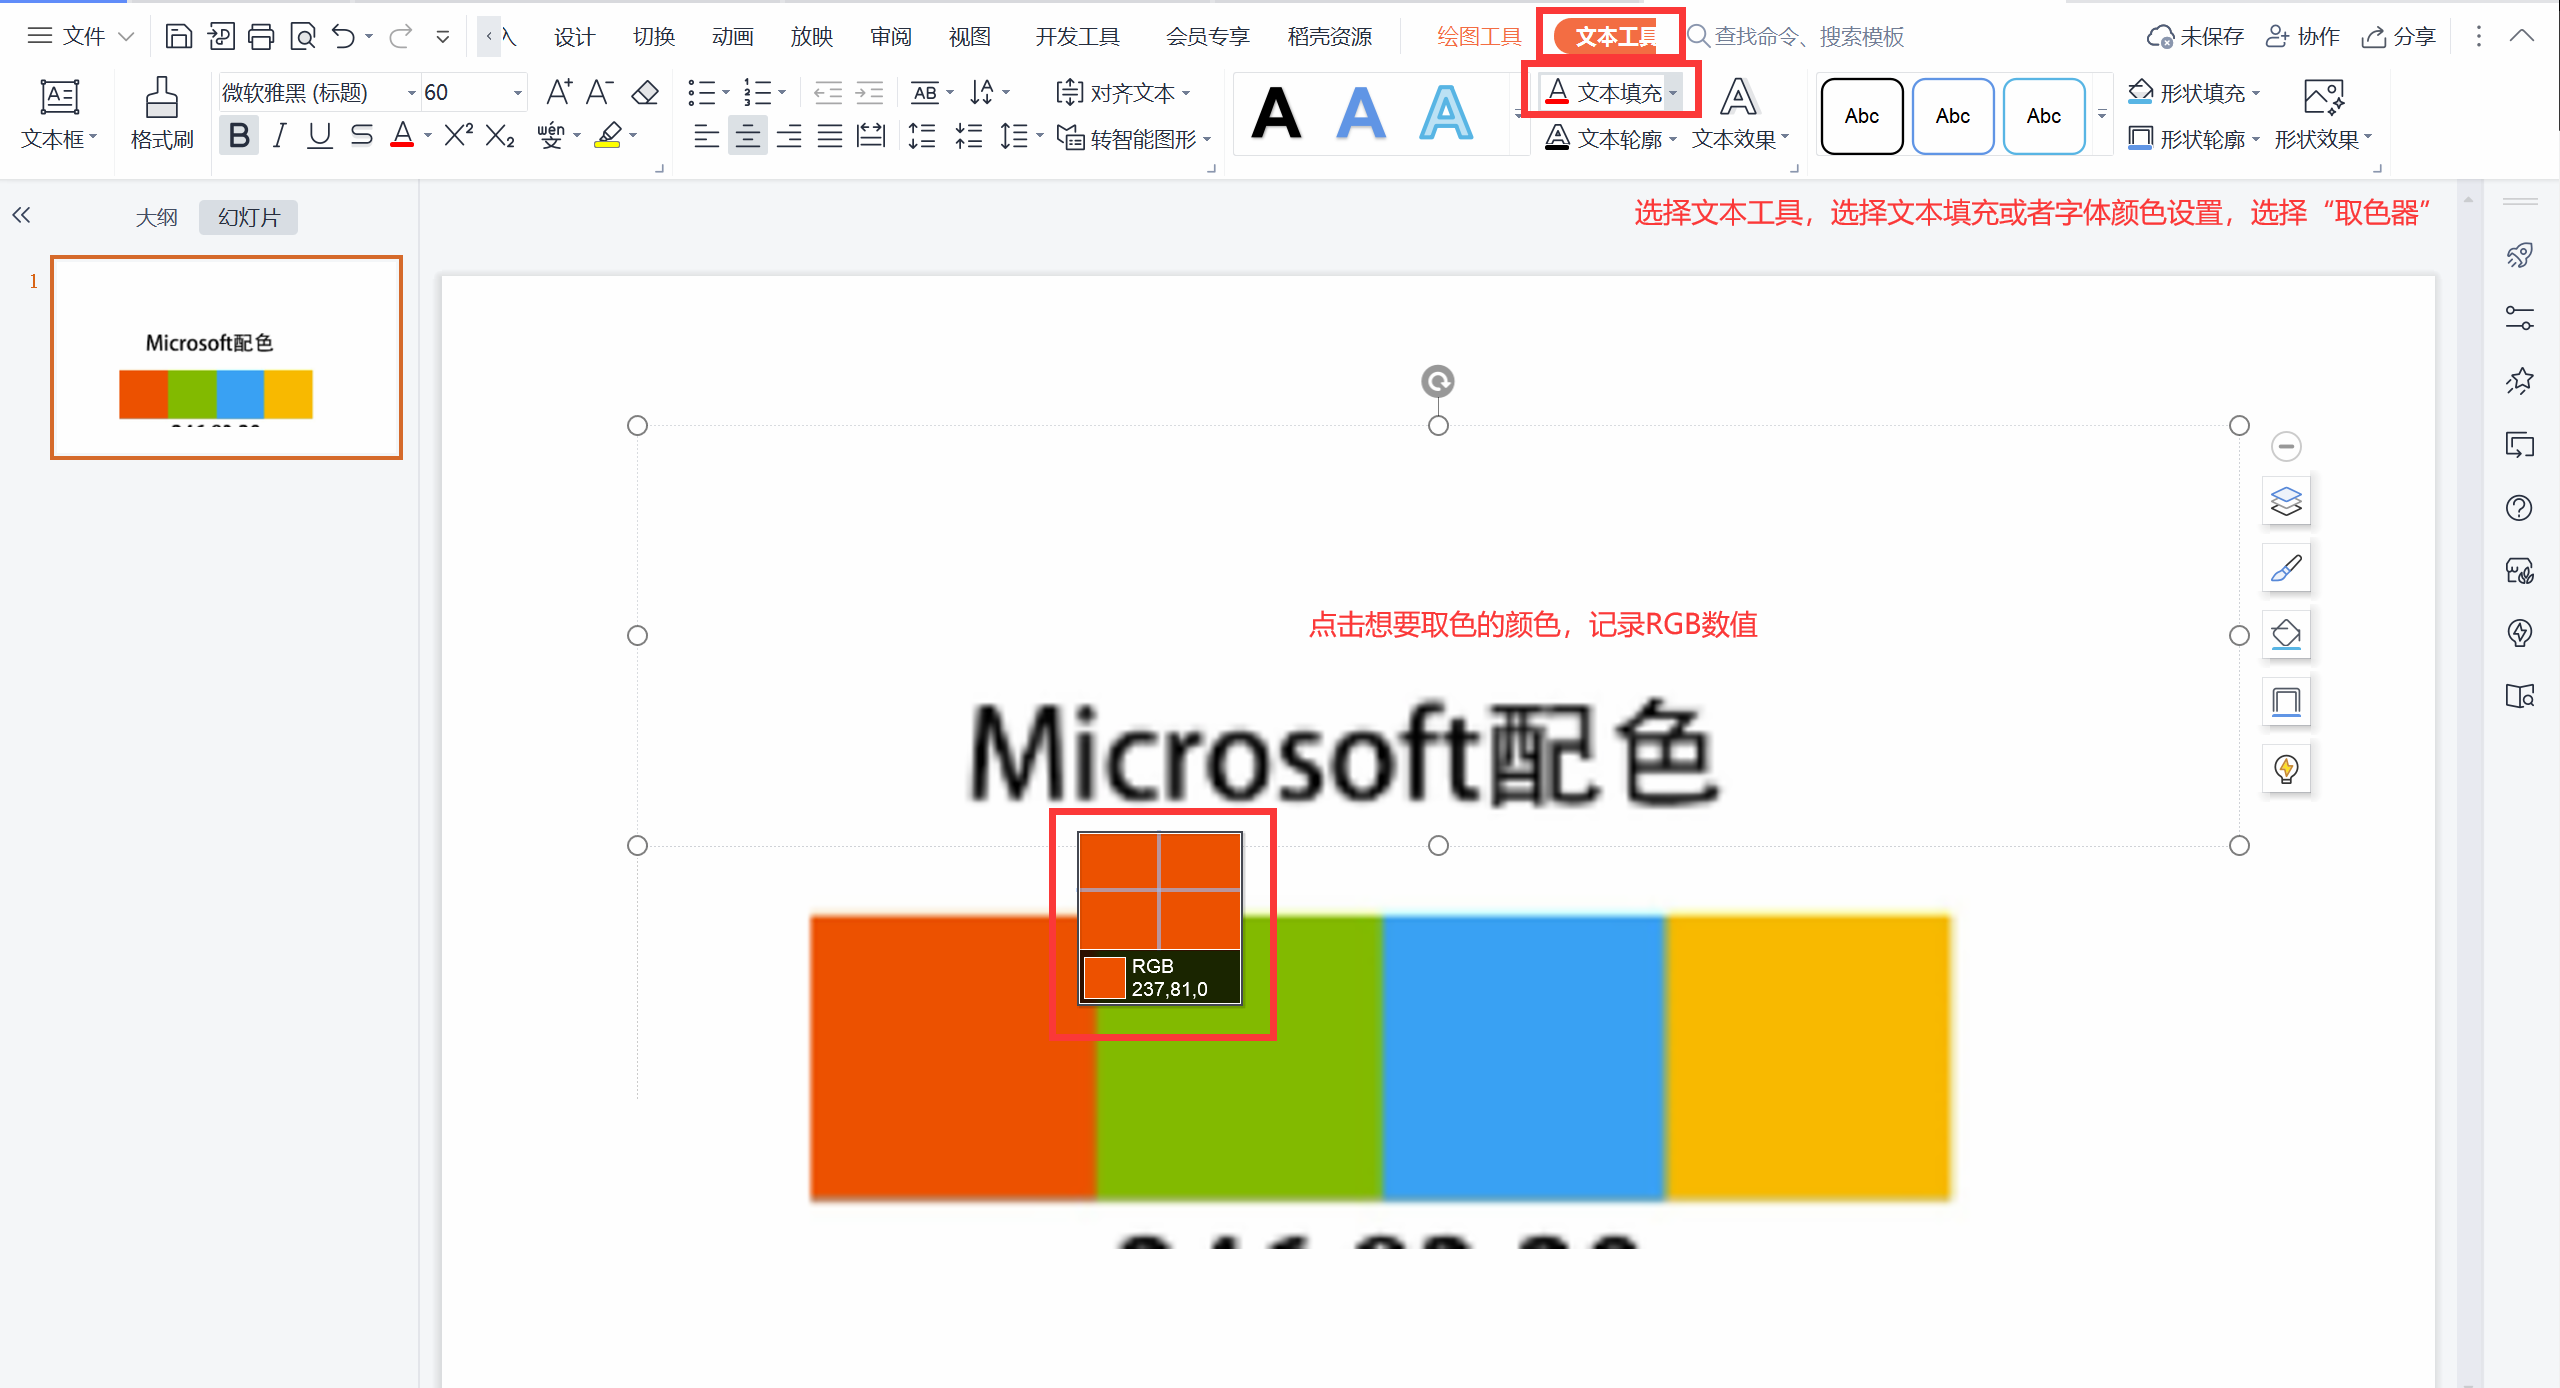2560x1388 pixels.
Task: Switch to the 大纲 outline tab
Action: (x=156, y=217)
